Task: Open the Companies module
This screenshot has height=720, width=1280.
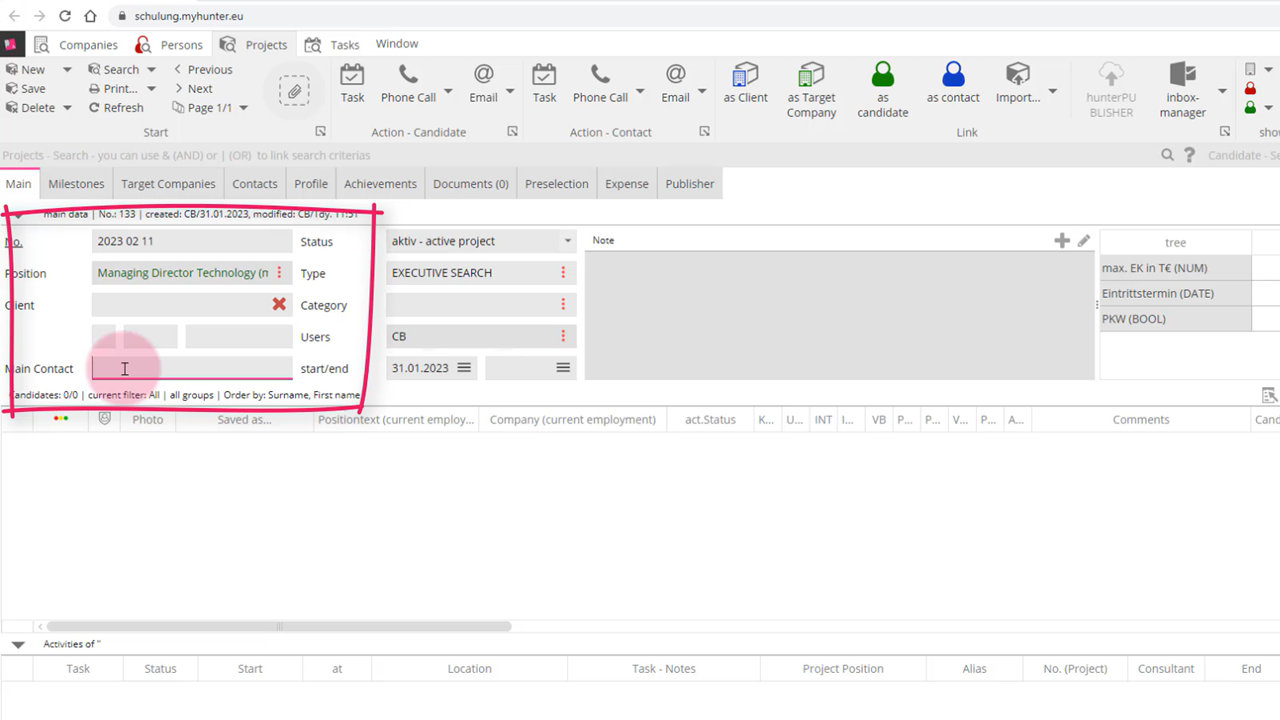Action: coord(75,44)
